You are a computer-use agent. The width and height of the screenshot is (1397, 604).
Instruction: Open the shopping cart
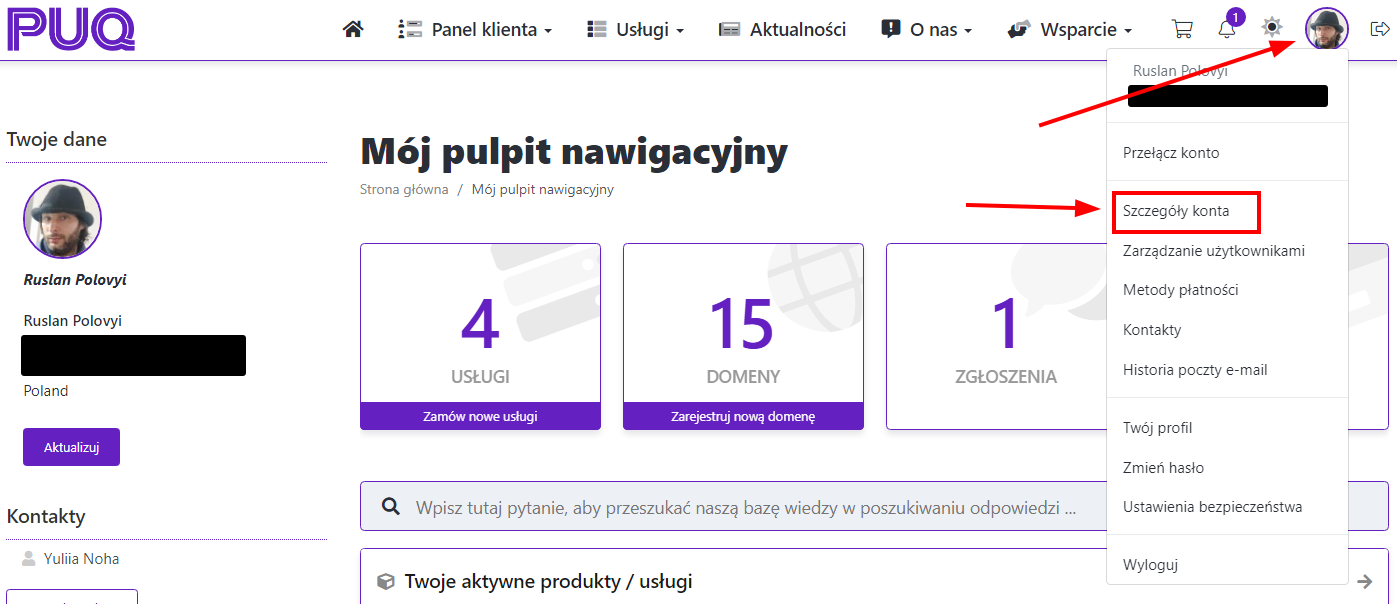(1182, 29)
